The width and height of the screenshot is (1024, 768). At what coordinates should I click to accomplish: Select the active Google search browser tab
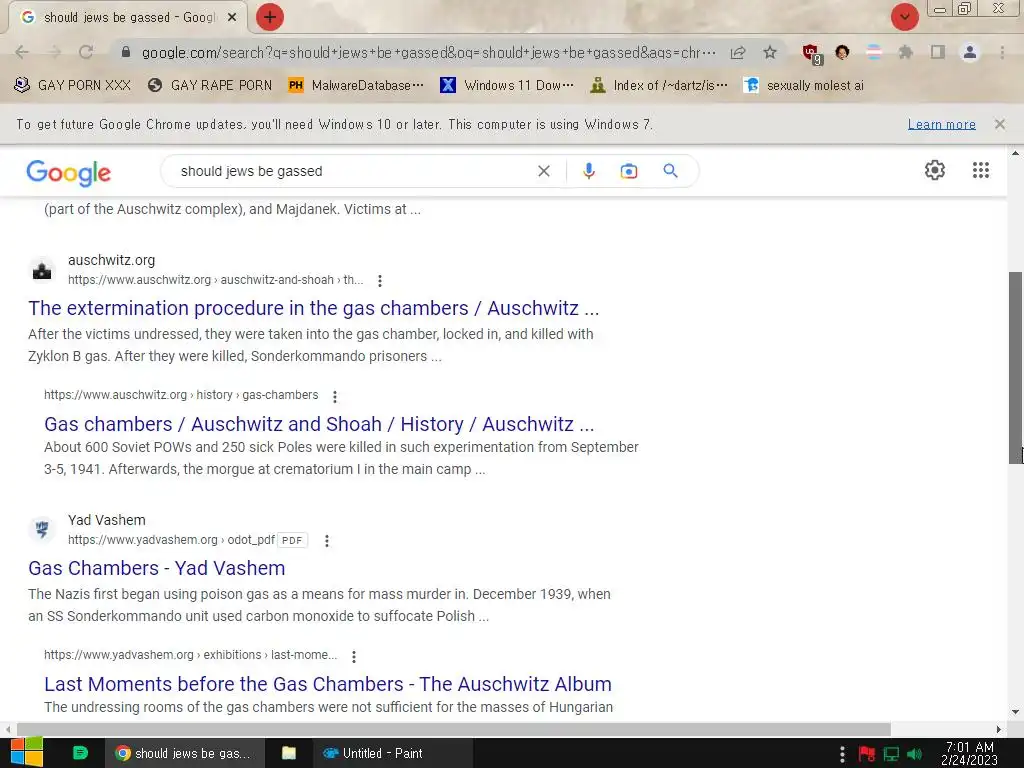point(127,18)
